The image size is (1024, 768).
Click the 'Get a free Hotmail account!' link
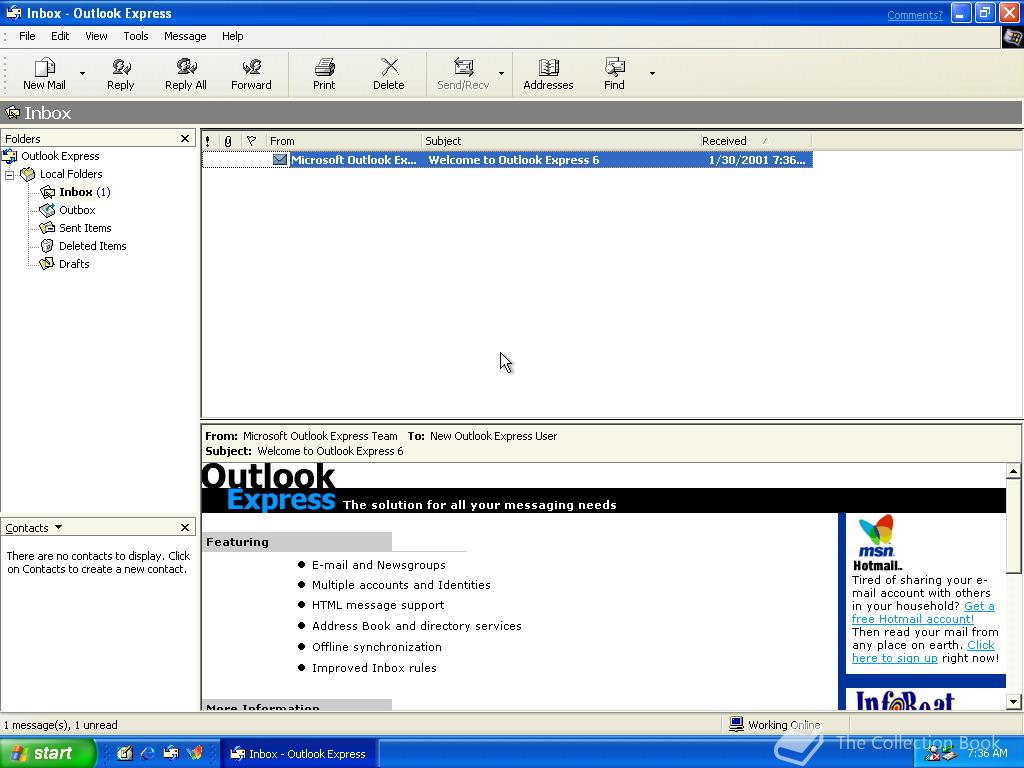point(923,613)
